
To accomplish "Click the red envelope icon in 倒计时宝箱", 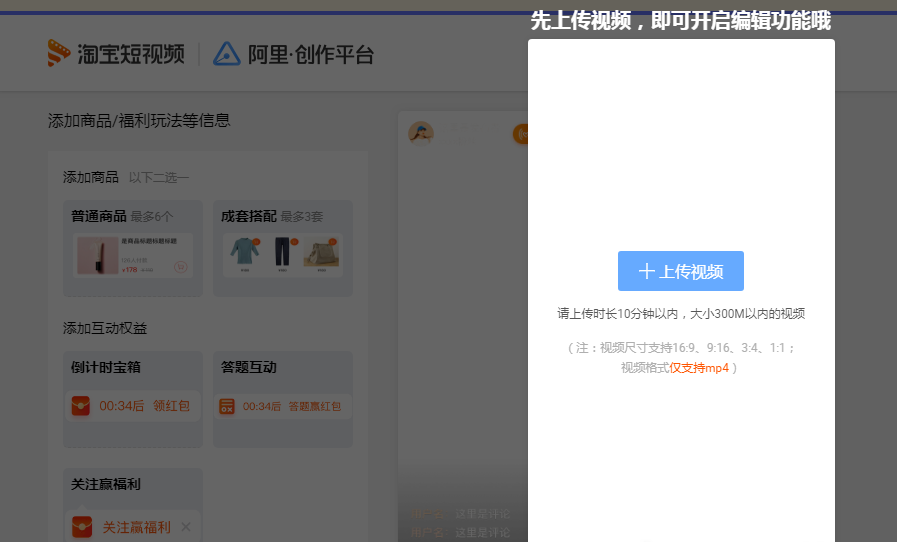I will click(x=82, y=406).
